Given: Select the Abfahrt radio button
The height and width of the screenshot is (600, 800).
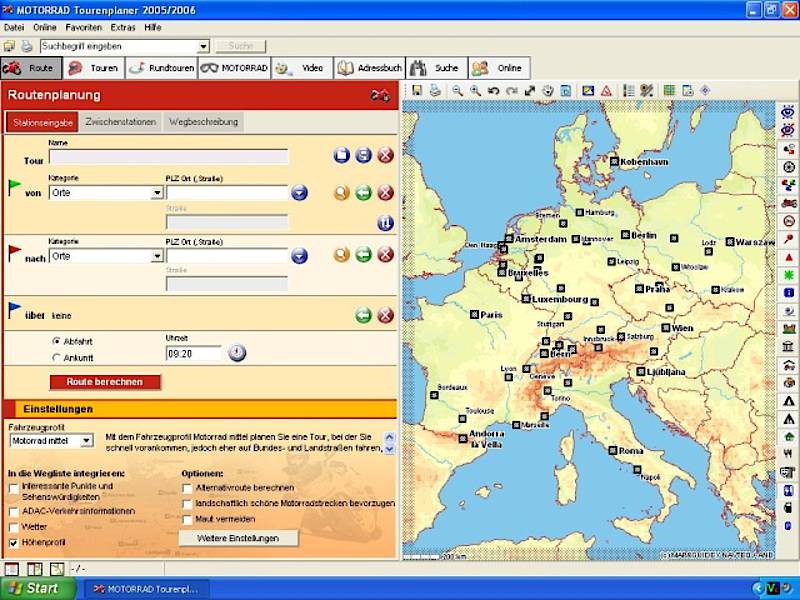Looking at the screenshot, I should (57, 341).
